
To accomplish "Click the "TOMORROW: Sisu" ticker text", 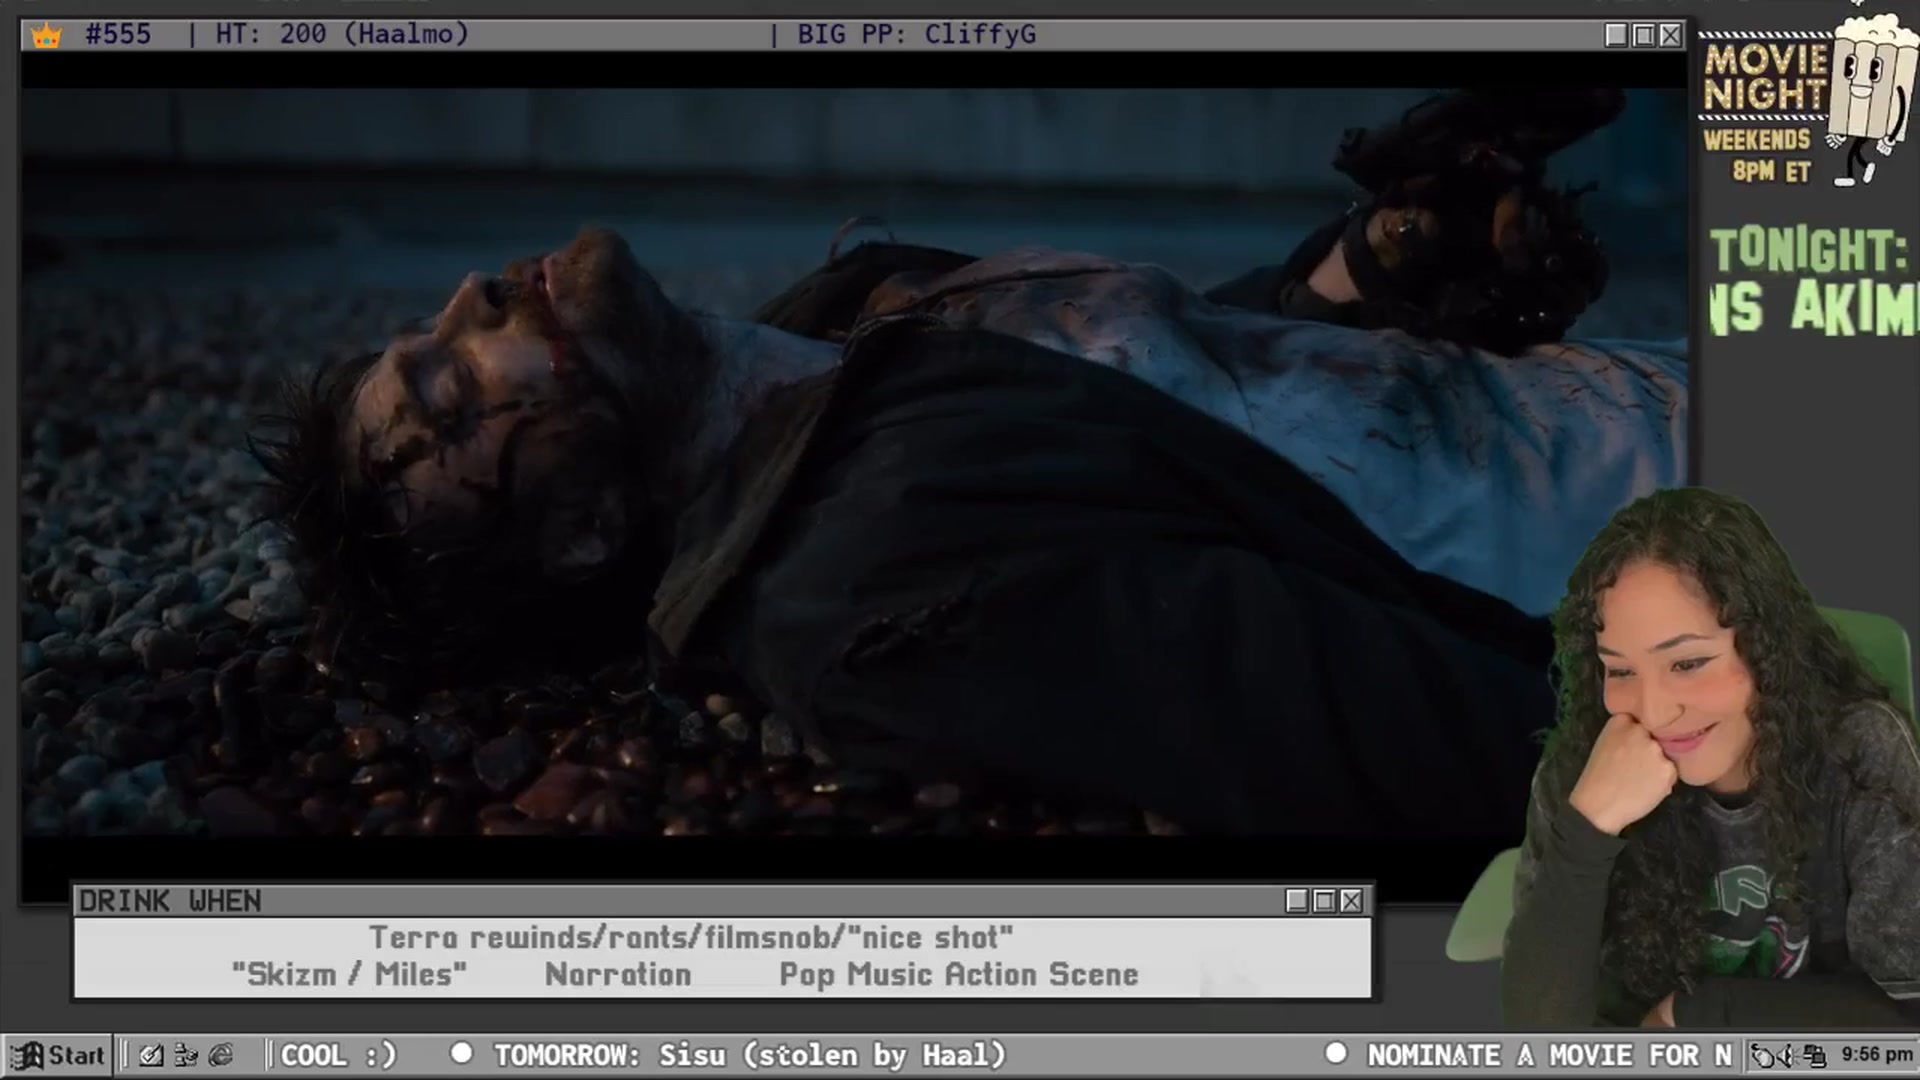I will 749,1055.
